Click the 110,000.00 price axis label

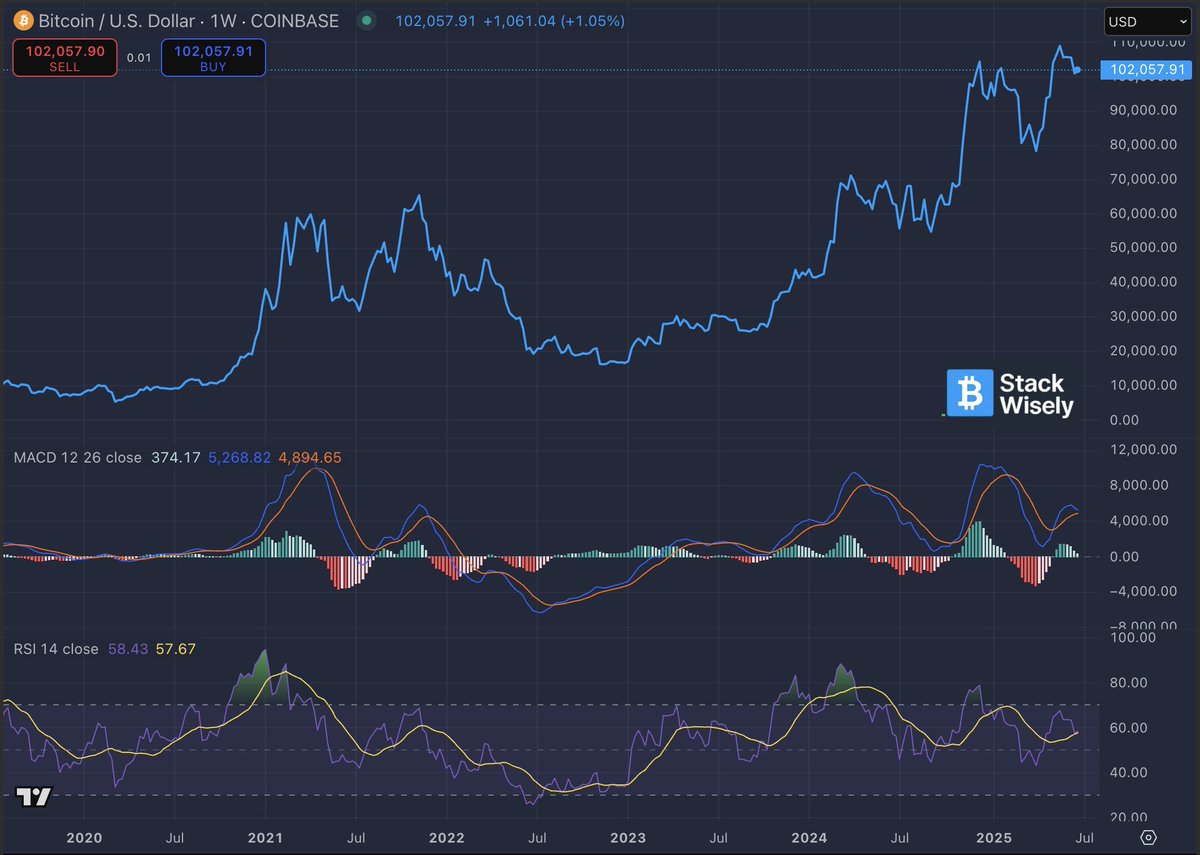[x=1150, y=42]
